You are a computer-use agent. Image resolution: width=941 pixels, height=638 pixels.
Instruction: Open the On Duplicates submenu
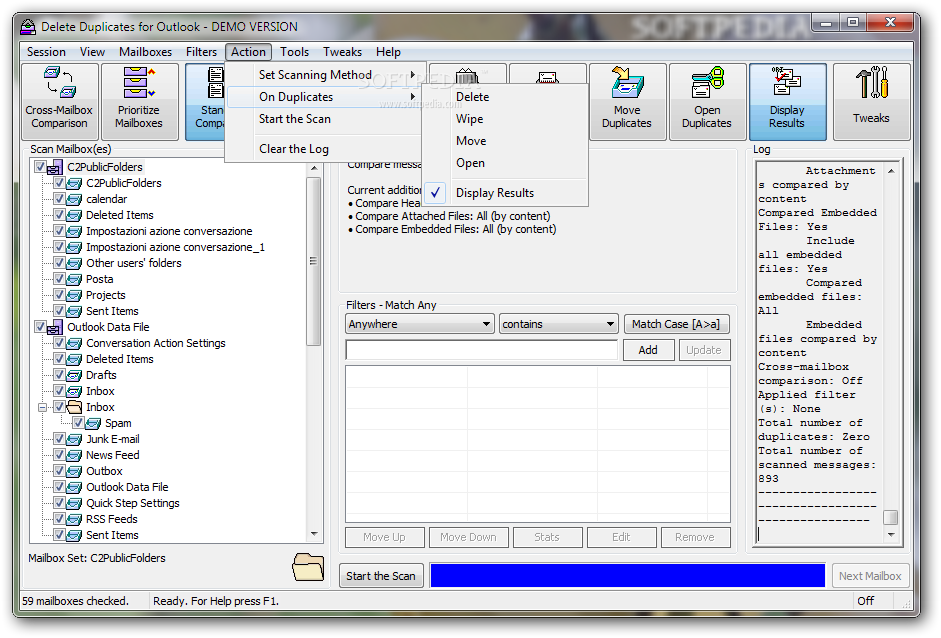click(x=325, y=97)
